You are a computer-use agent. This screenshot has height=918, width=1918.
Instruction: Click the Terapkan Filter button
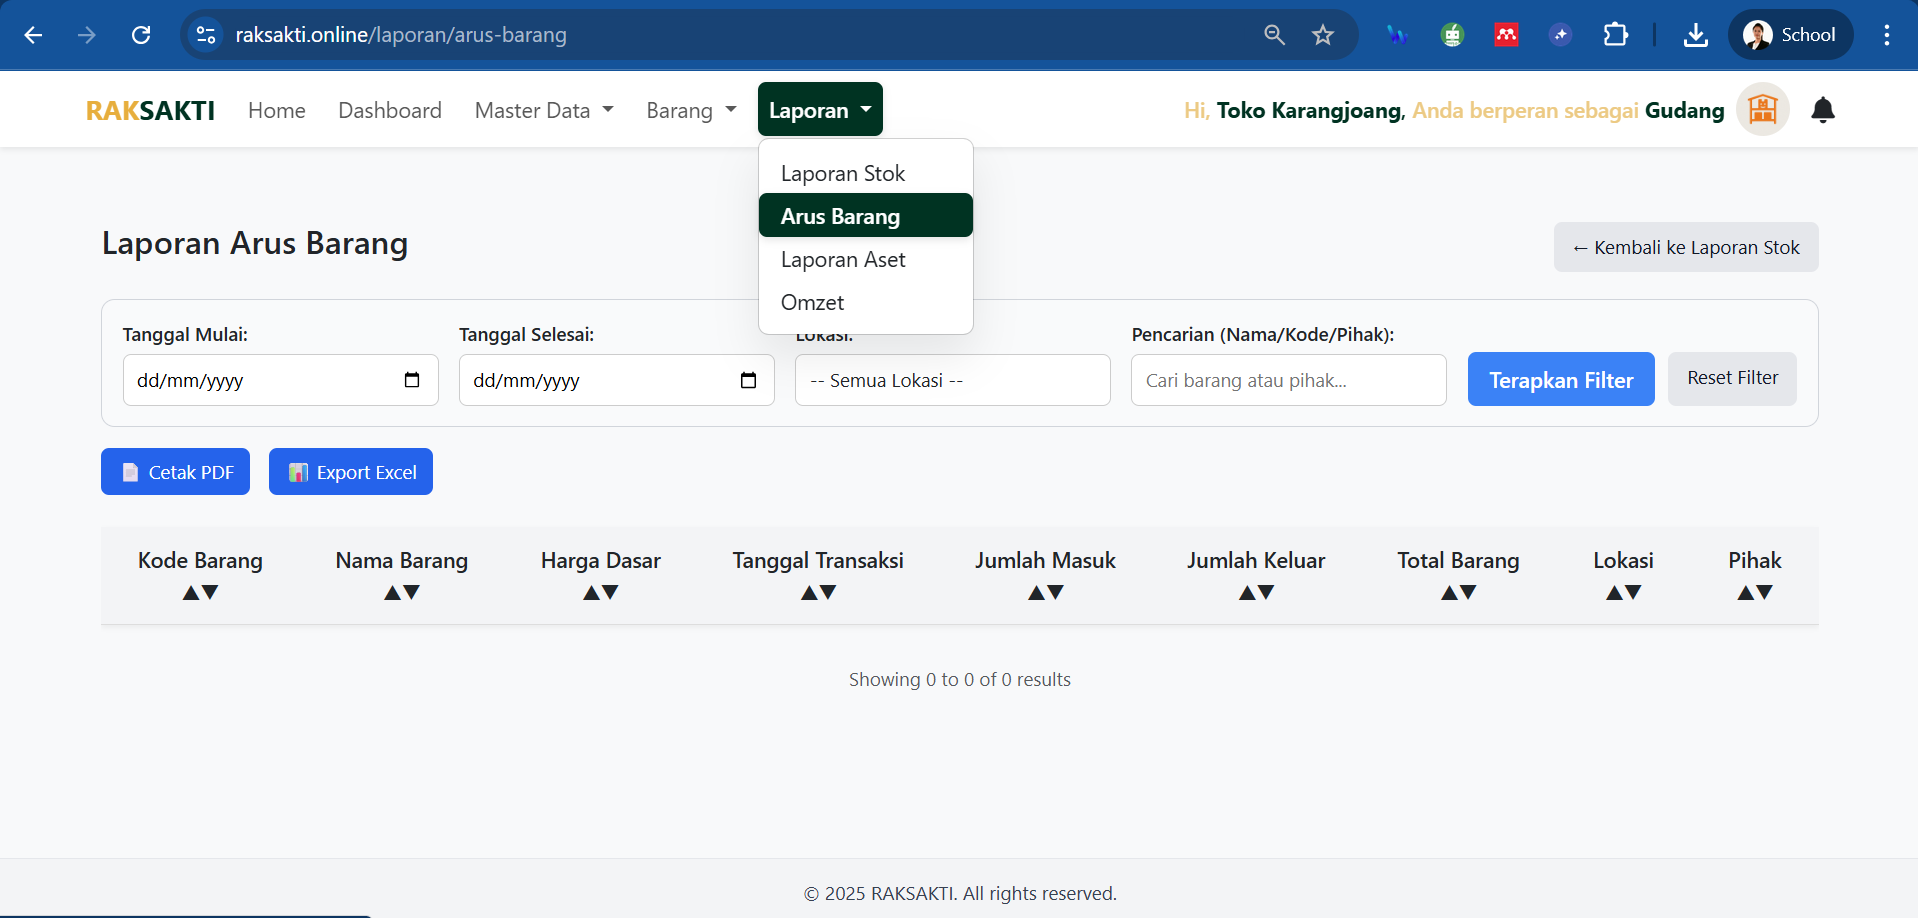coord(1560,380)
